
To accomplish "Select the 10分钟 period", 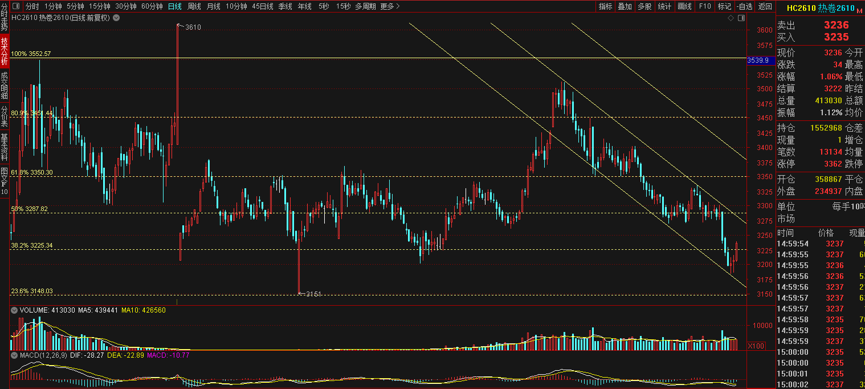I will coord(236,7).
